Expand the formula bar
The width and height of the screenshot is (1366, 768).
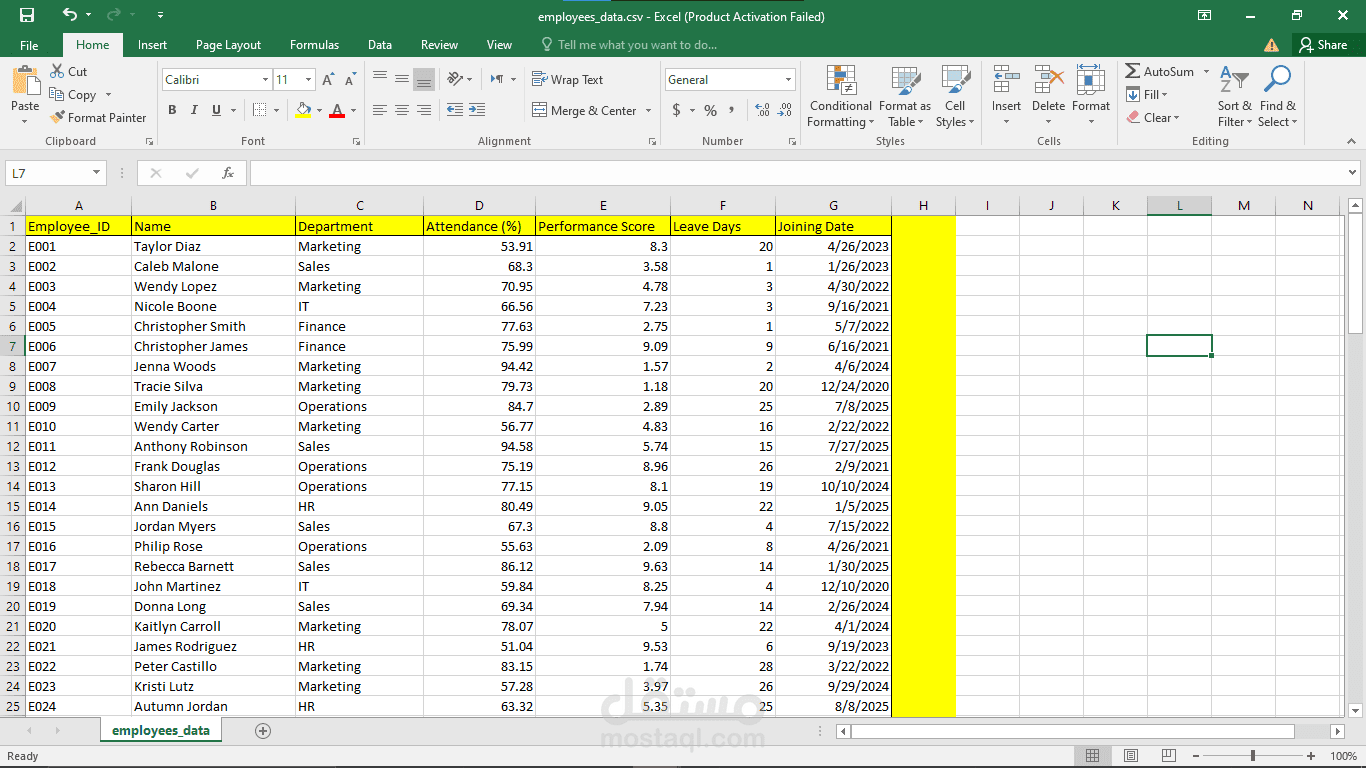coord(1353,173)
